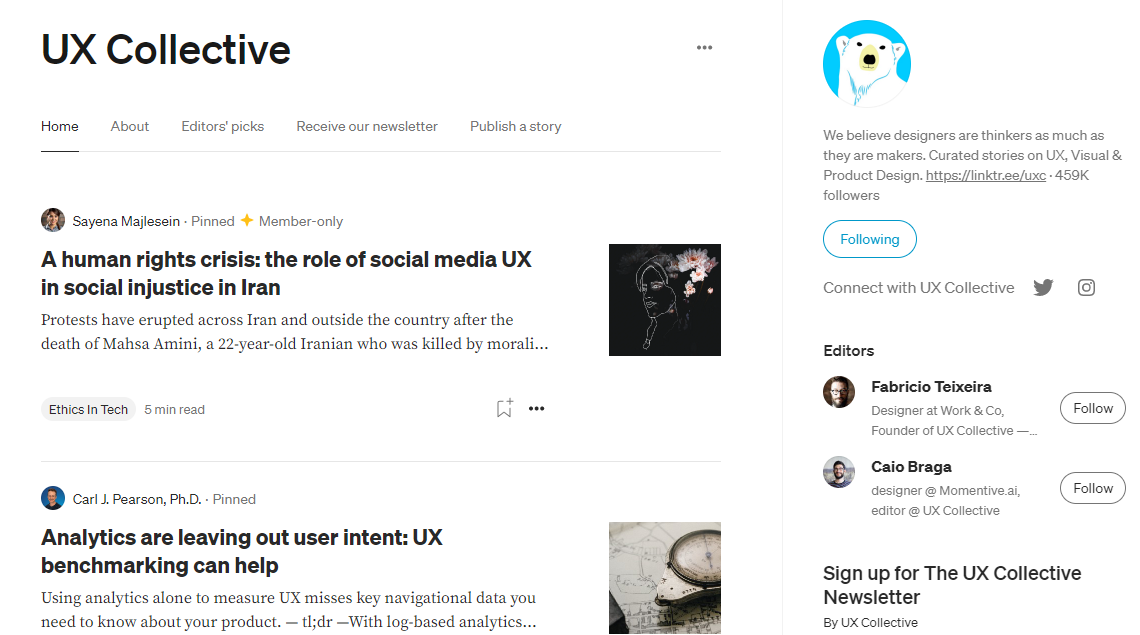Screen dimensions: 1140x635
Task: Open the Editors' picks tab
Action: click(222, 126)
